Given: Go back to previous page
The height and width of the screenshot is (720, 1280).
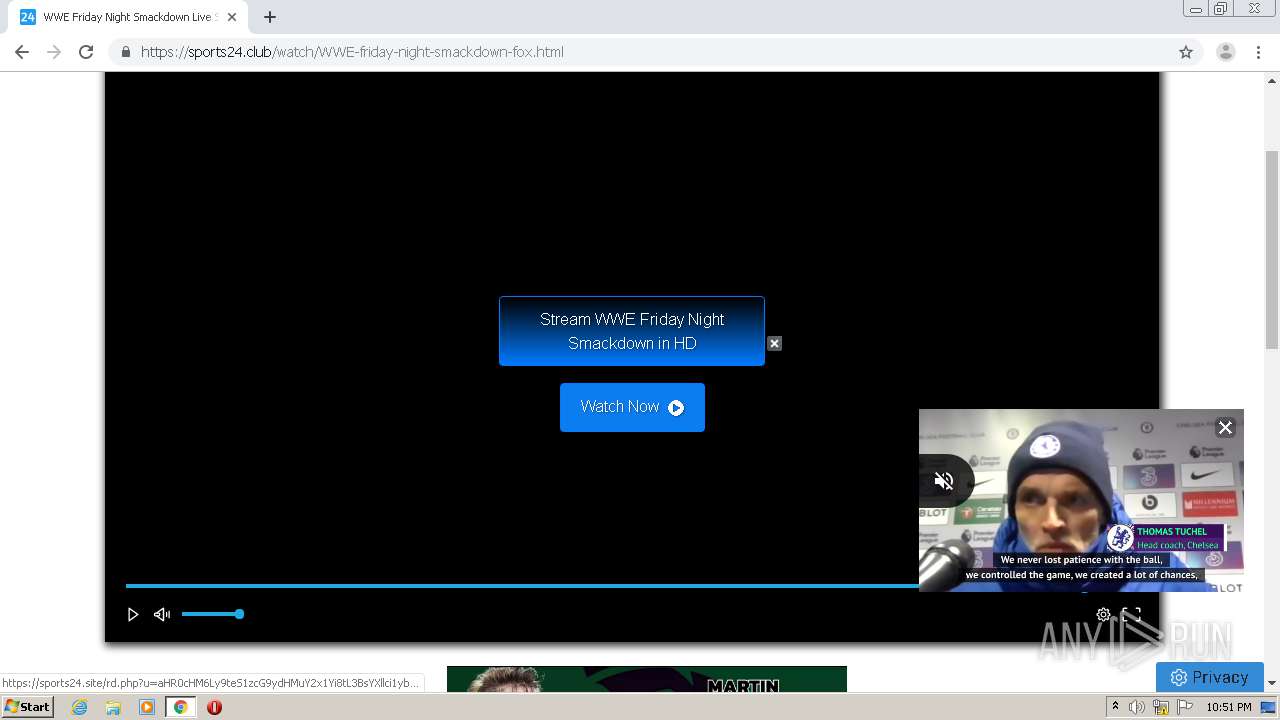Looking at the screenshot, I should coord(22,52).
